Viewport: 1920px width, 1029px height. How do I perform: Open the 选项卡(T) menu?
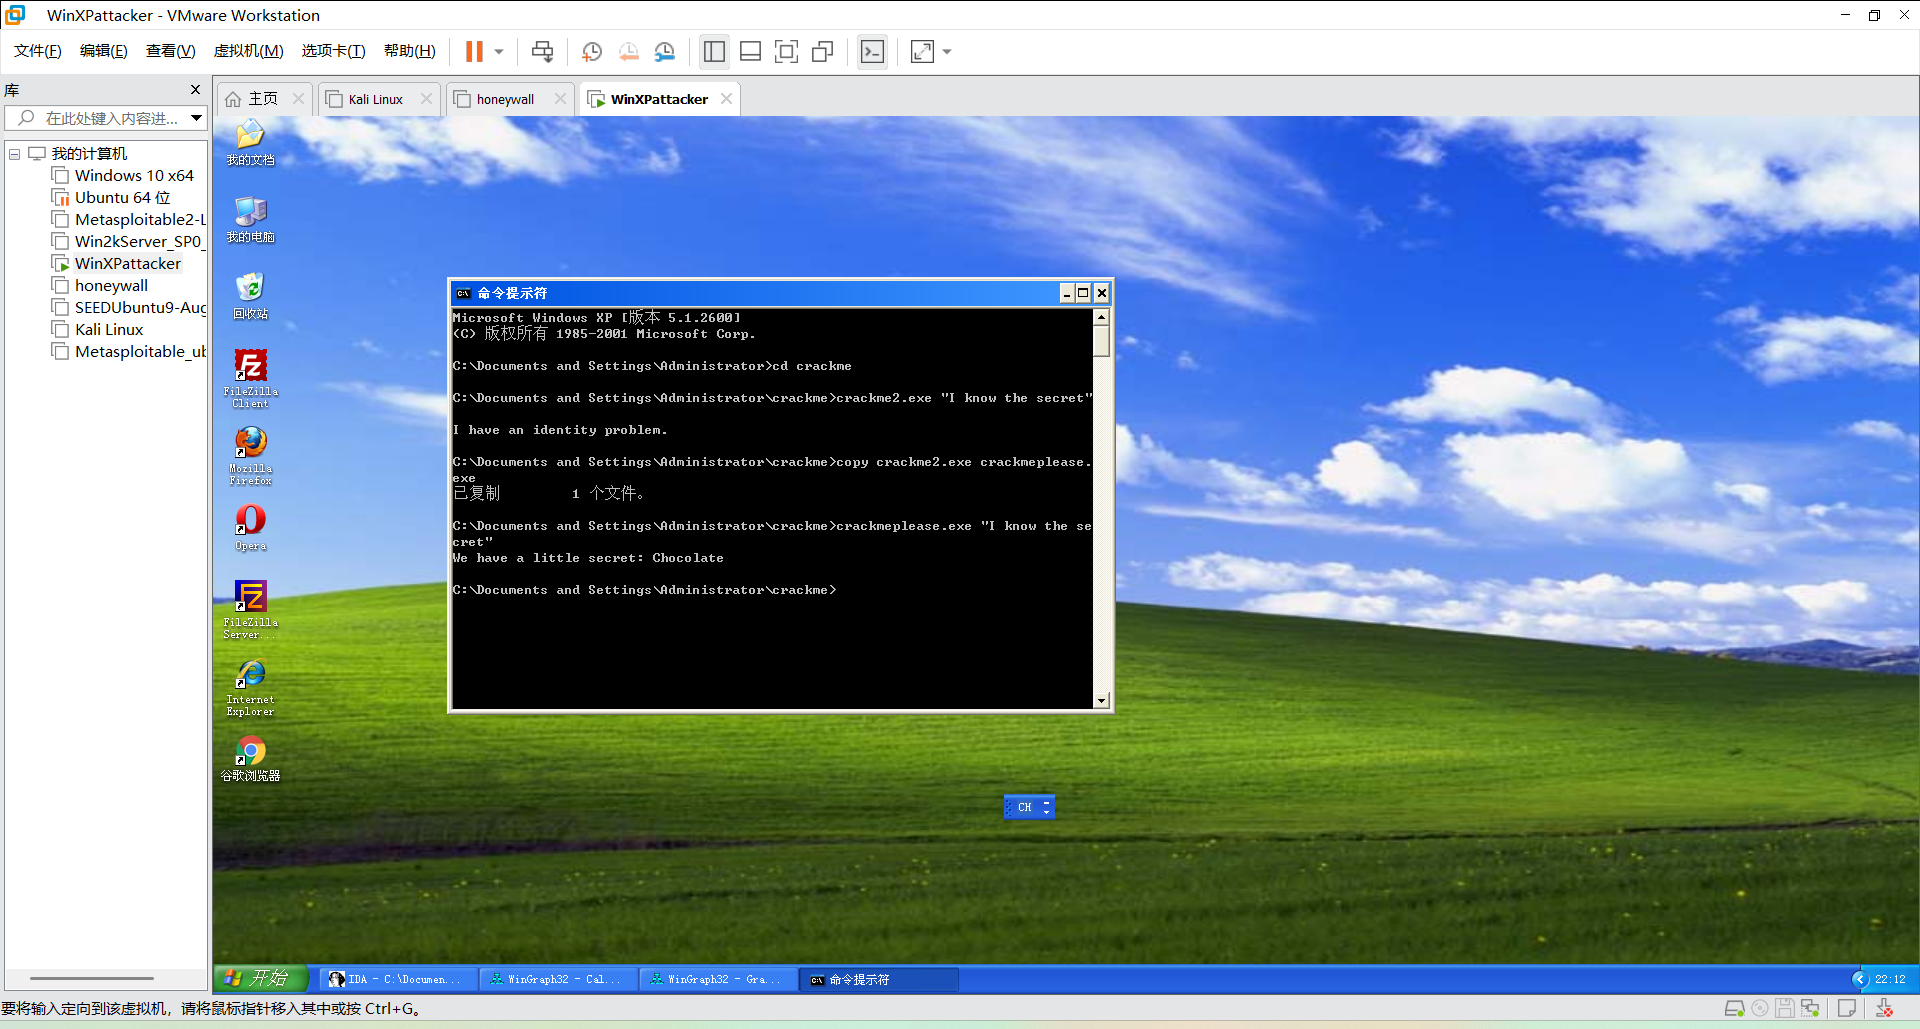(333, 51)
